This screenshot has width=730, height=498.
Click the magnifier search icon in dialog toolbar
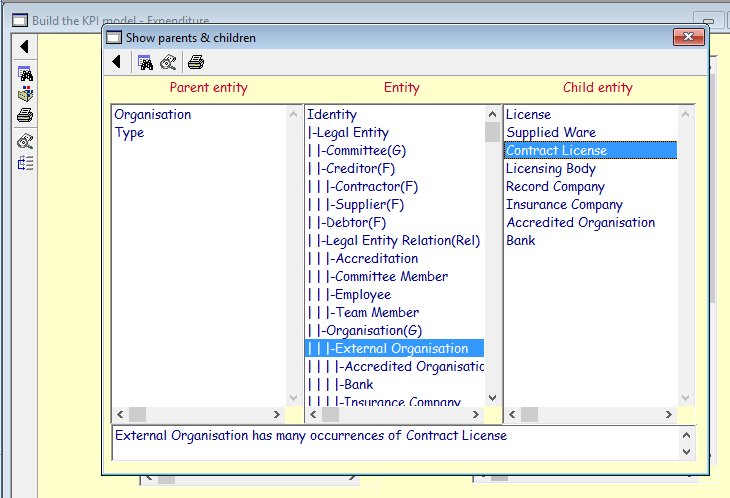click(x=168, y=62)
